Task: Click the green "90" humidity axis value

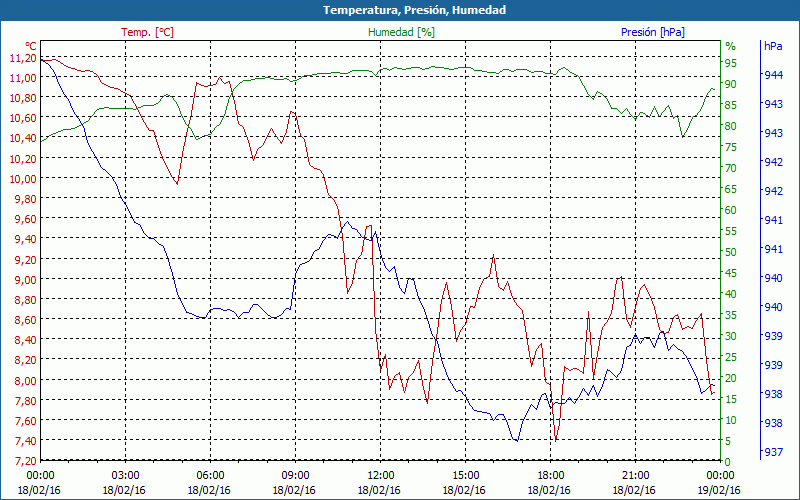Action: coord(731,84)
